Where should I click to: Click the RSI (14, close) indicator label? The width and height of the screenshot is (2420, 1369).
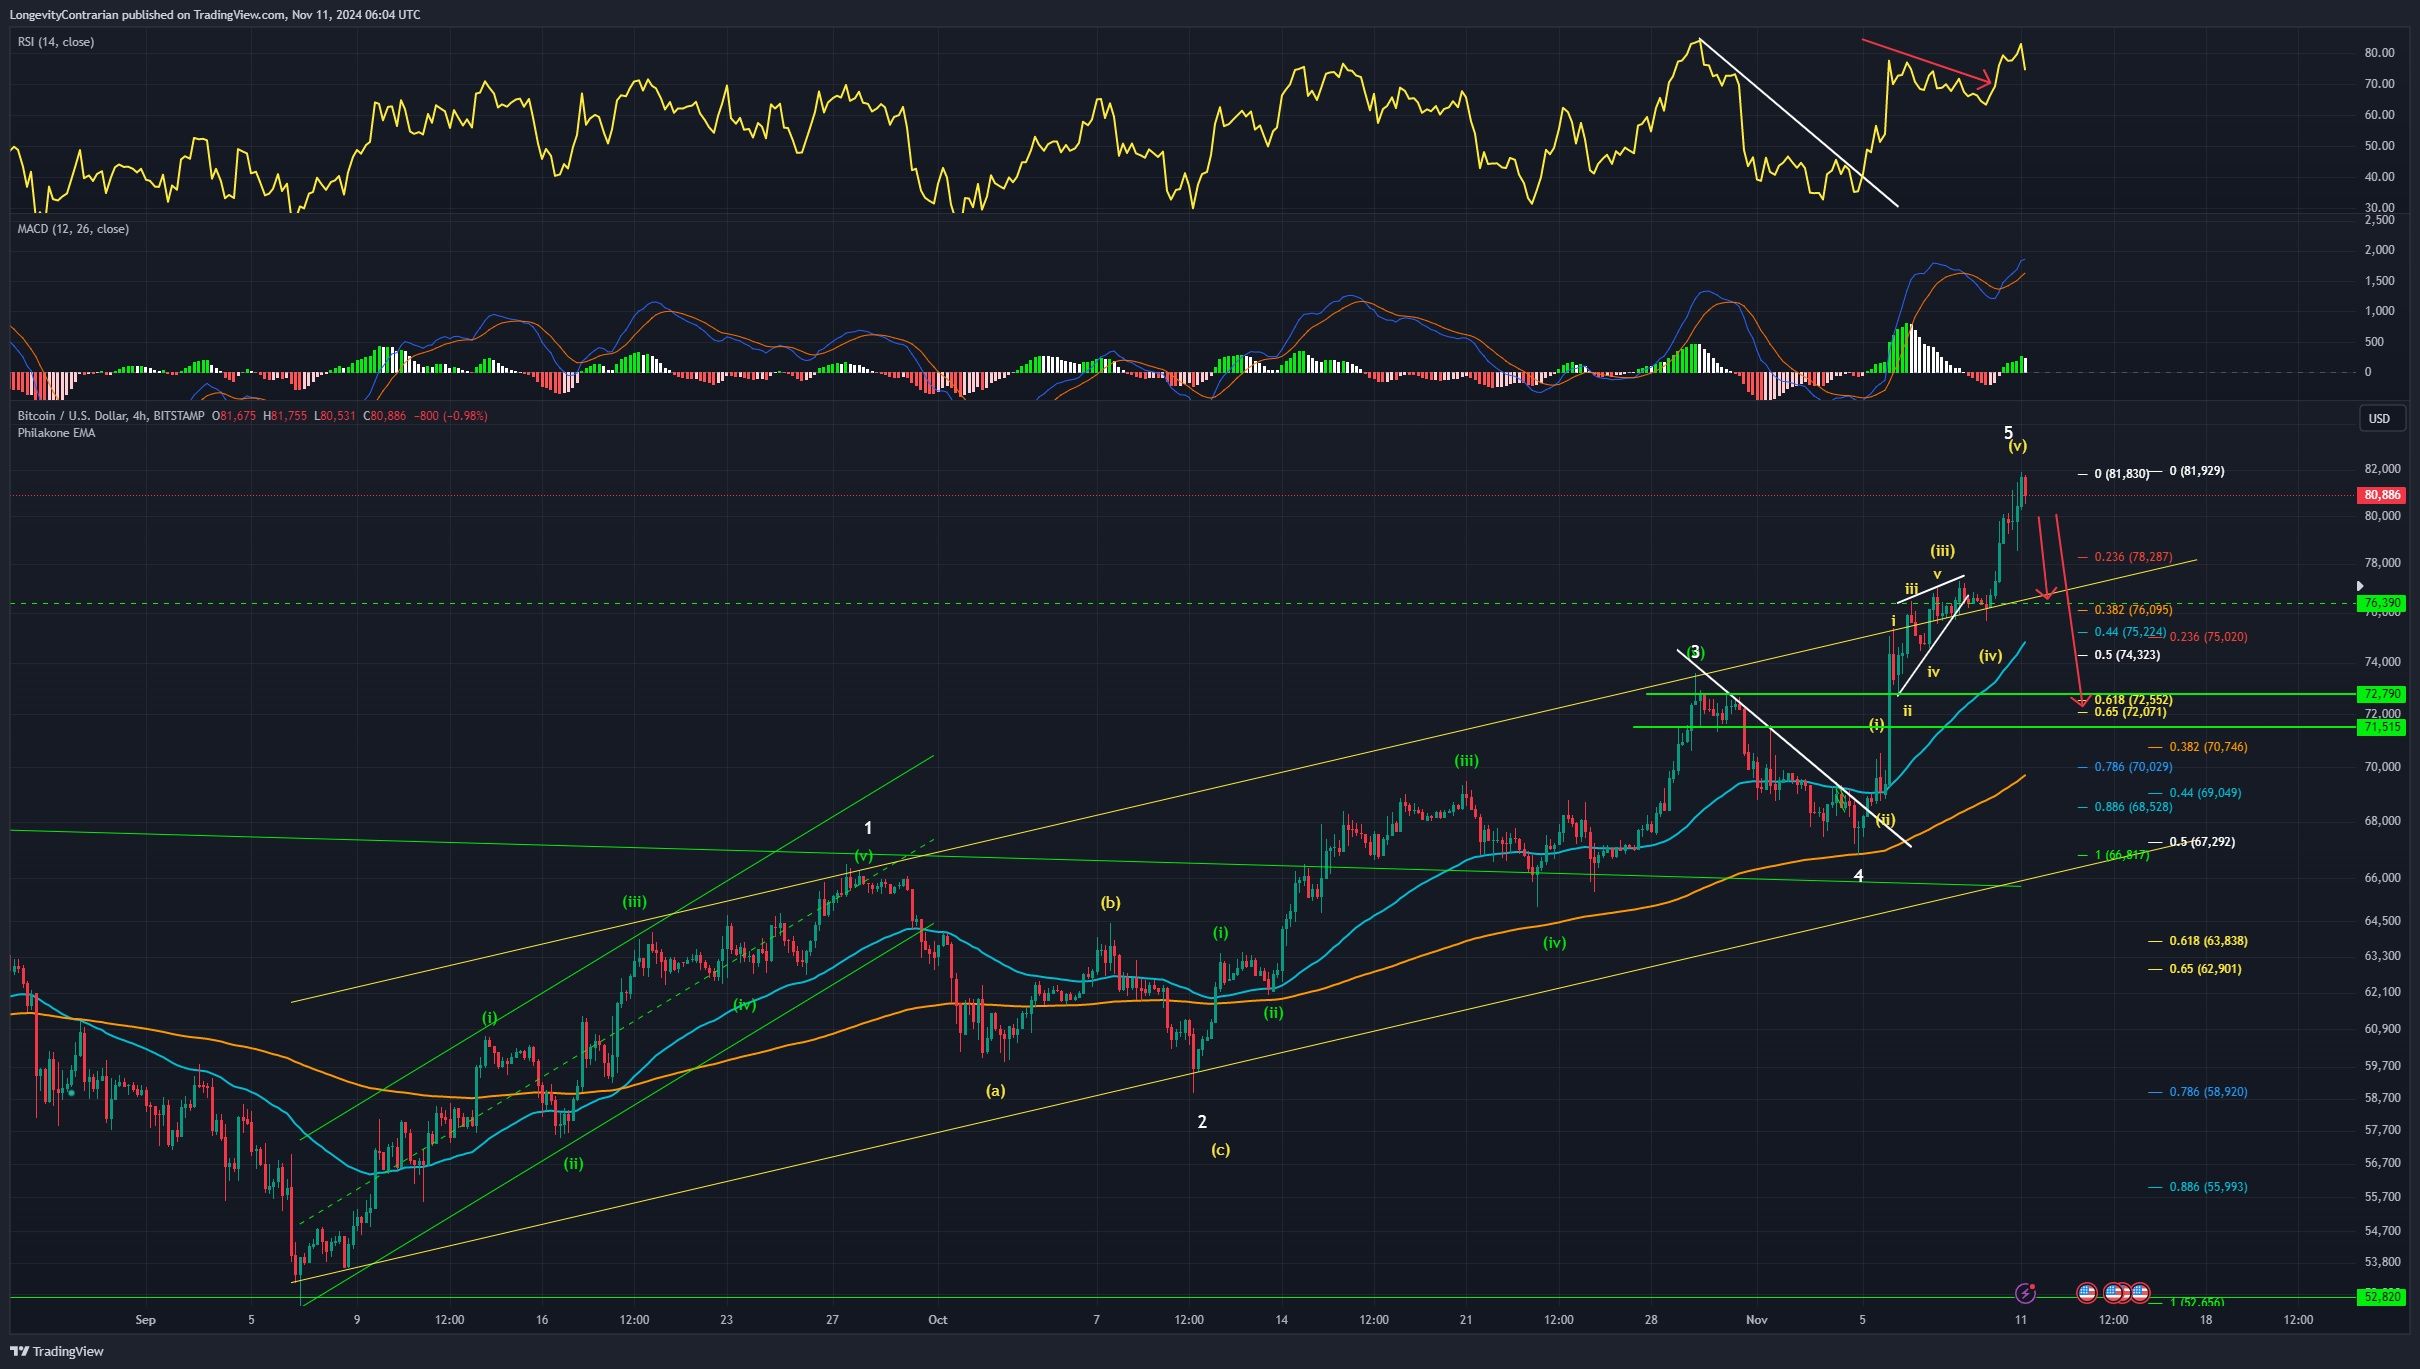coord(56,42)
